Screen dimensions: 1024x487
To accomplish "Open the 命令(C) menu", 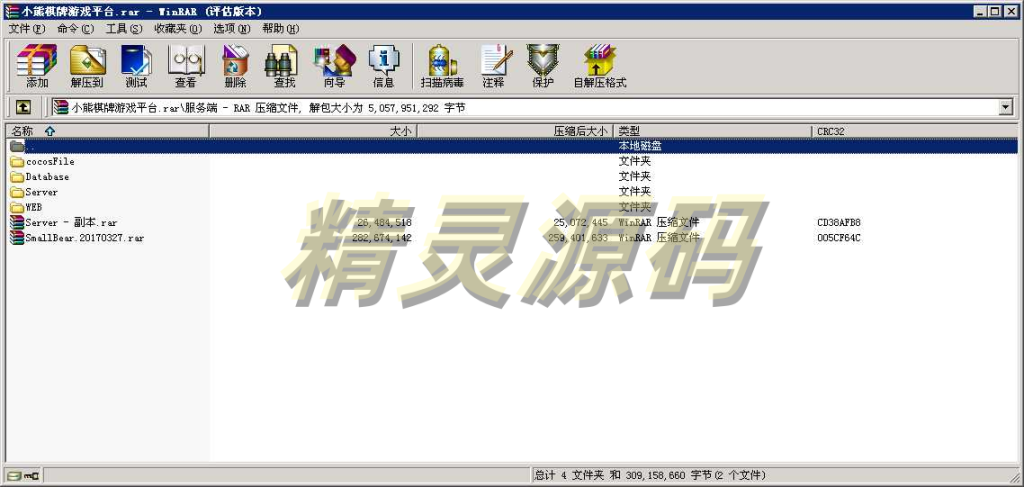I will point(76,29).
